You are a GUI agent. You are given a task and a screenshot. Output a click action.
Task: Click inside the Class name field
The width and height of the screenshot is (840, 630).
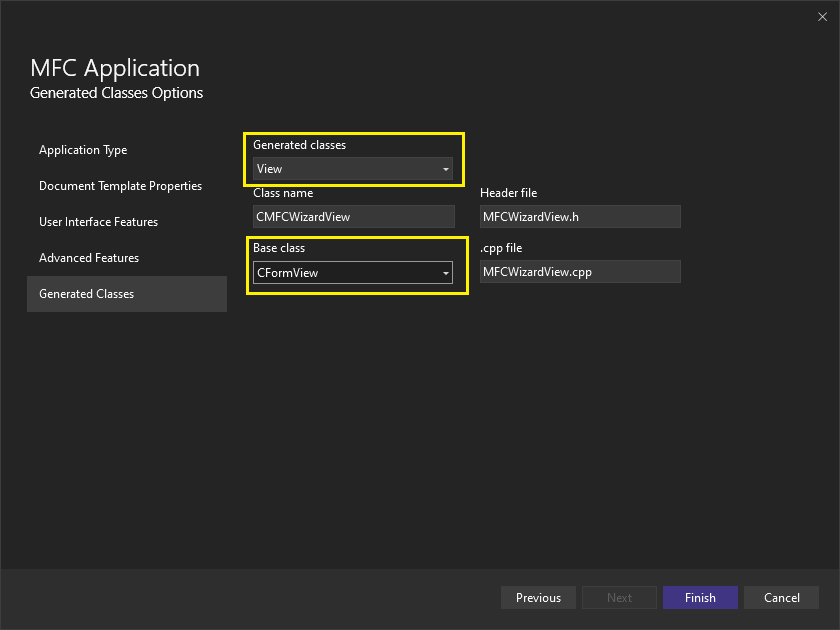point(352,216)
